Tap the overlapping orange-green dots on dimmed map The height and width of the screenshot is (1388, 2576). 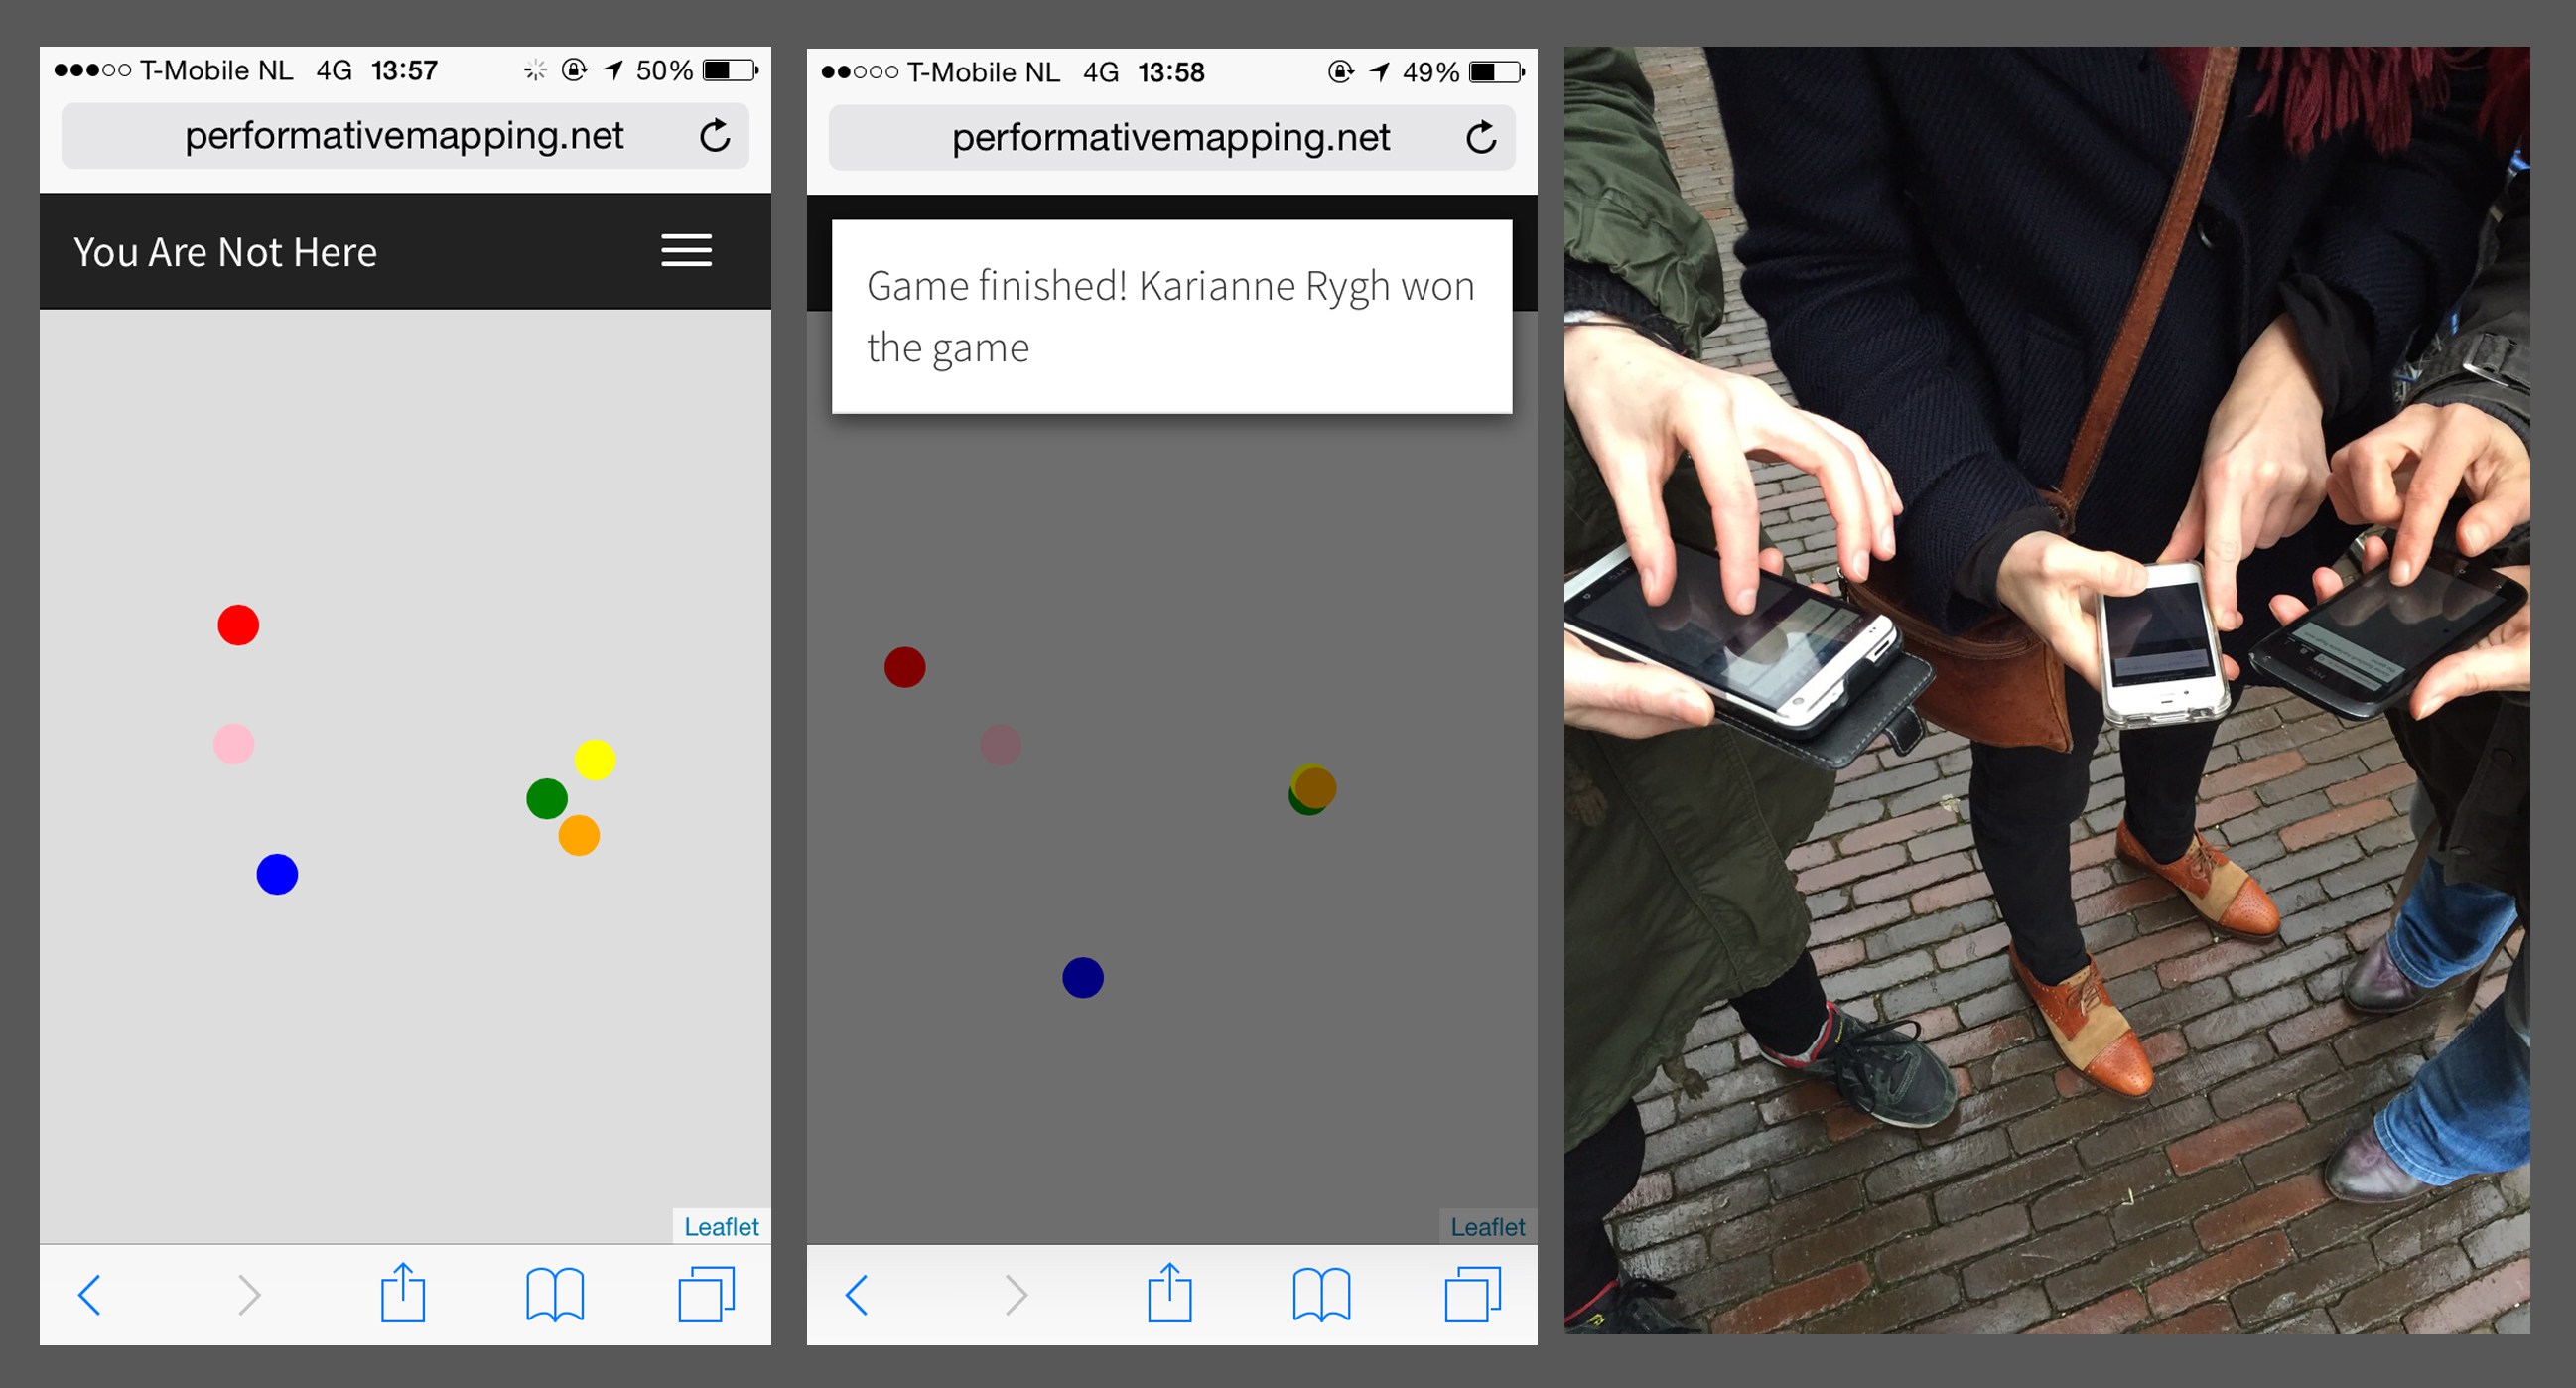(1313, 790)
